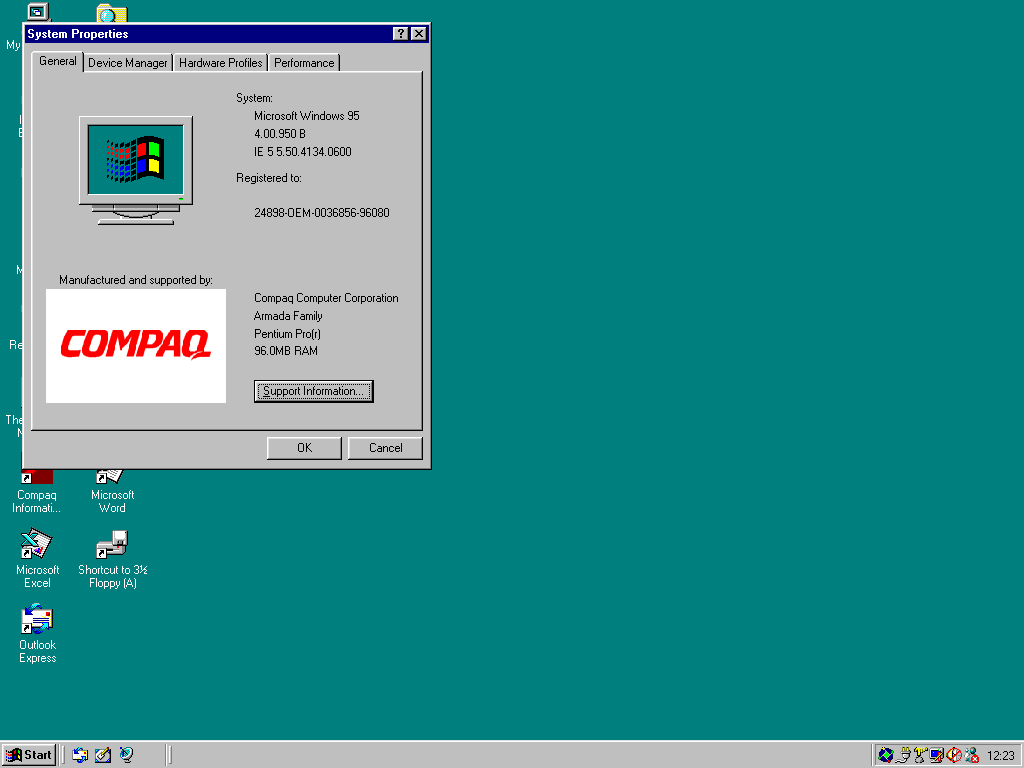1024x768 pixels.
Task: Open the Performance tab
Action: (304, 63)
